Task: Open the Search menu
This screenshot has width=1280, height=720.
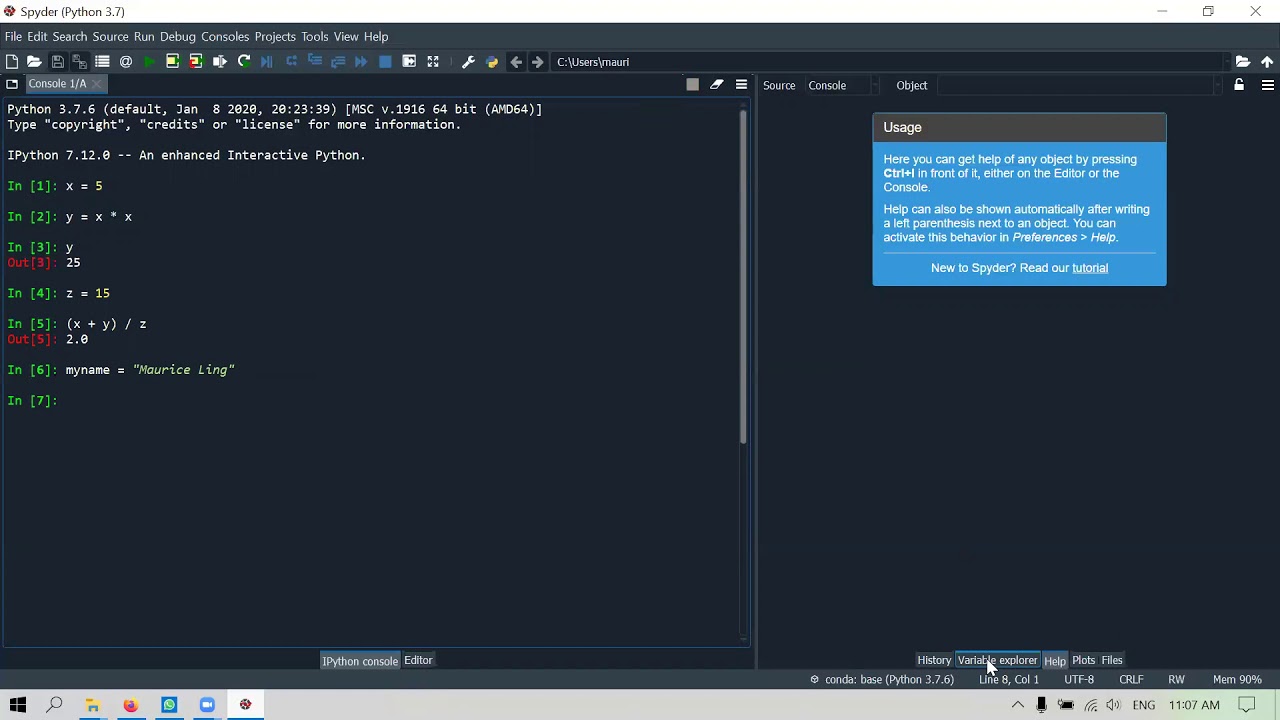Action: click(70, 37)
